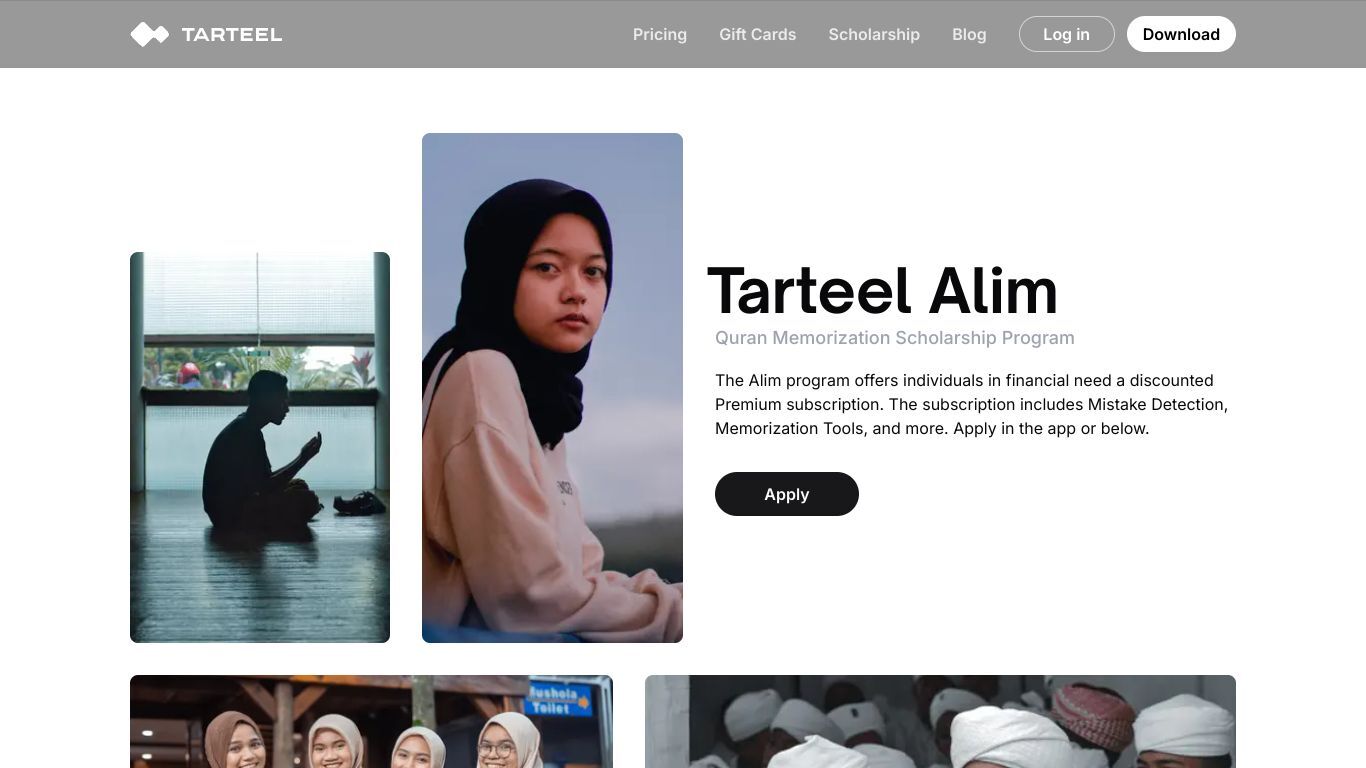Select the silhouette praying man photo

coord(260,447)
